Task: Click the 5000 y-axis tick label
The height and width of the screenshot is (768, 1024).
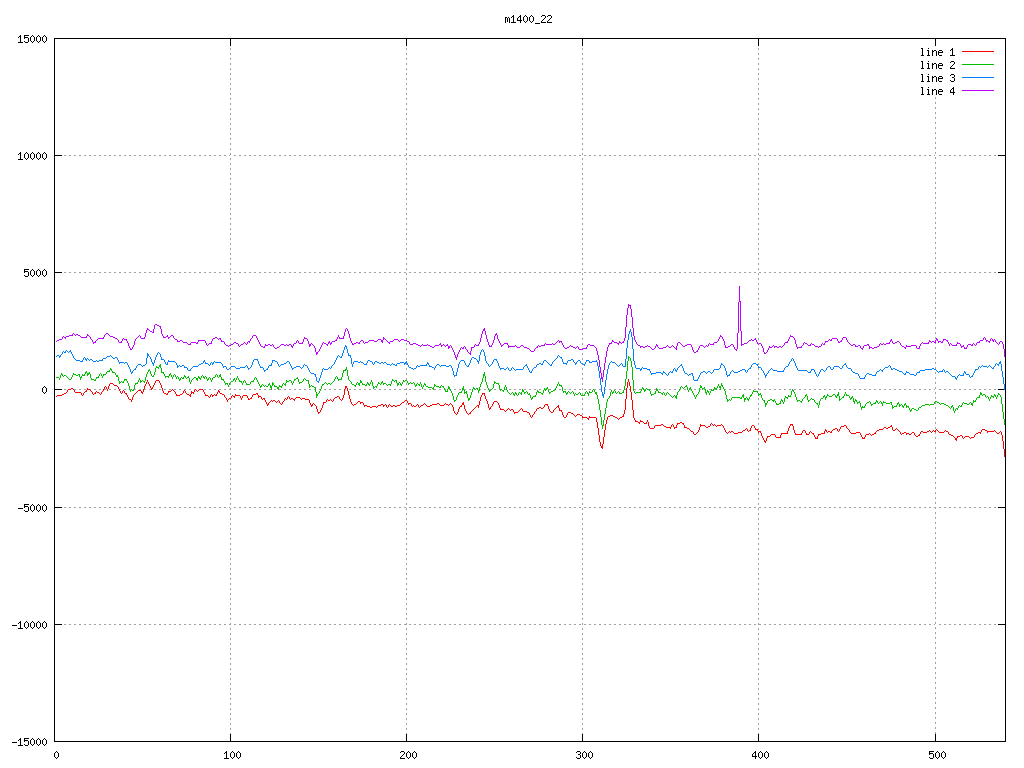Action: pos(35,273)
